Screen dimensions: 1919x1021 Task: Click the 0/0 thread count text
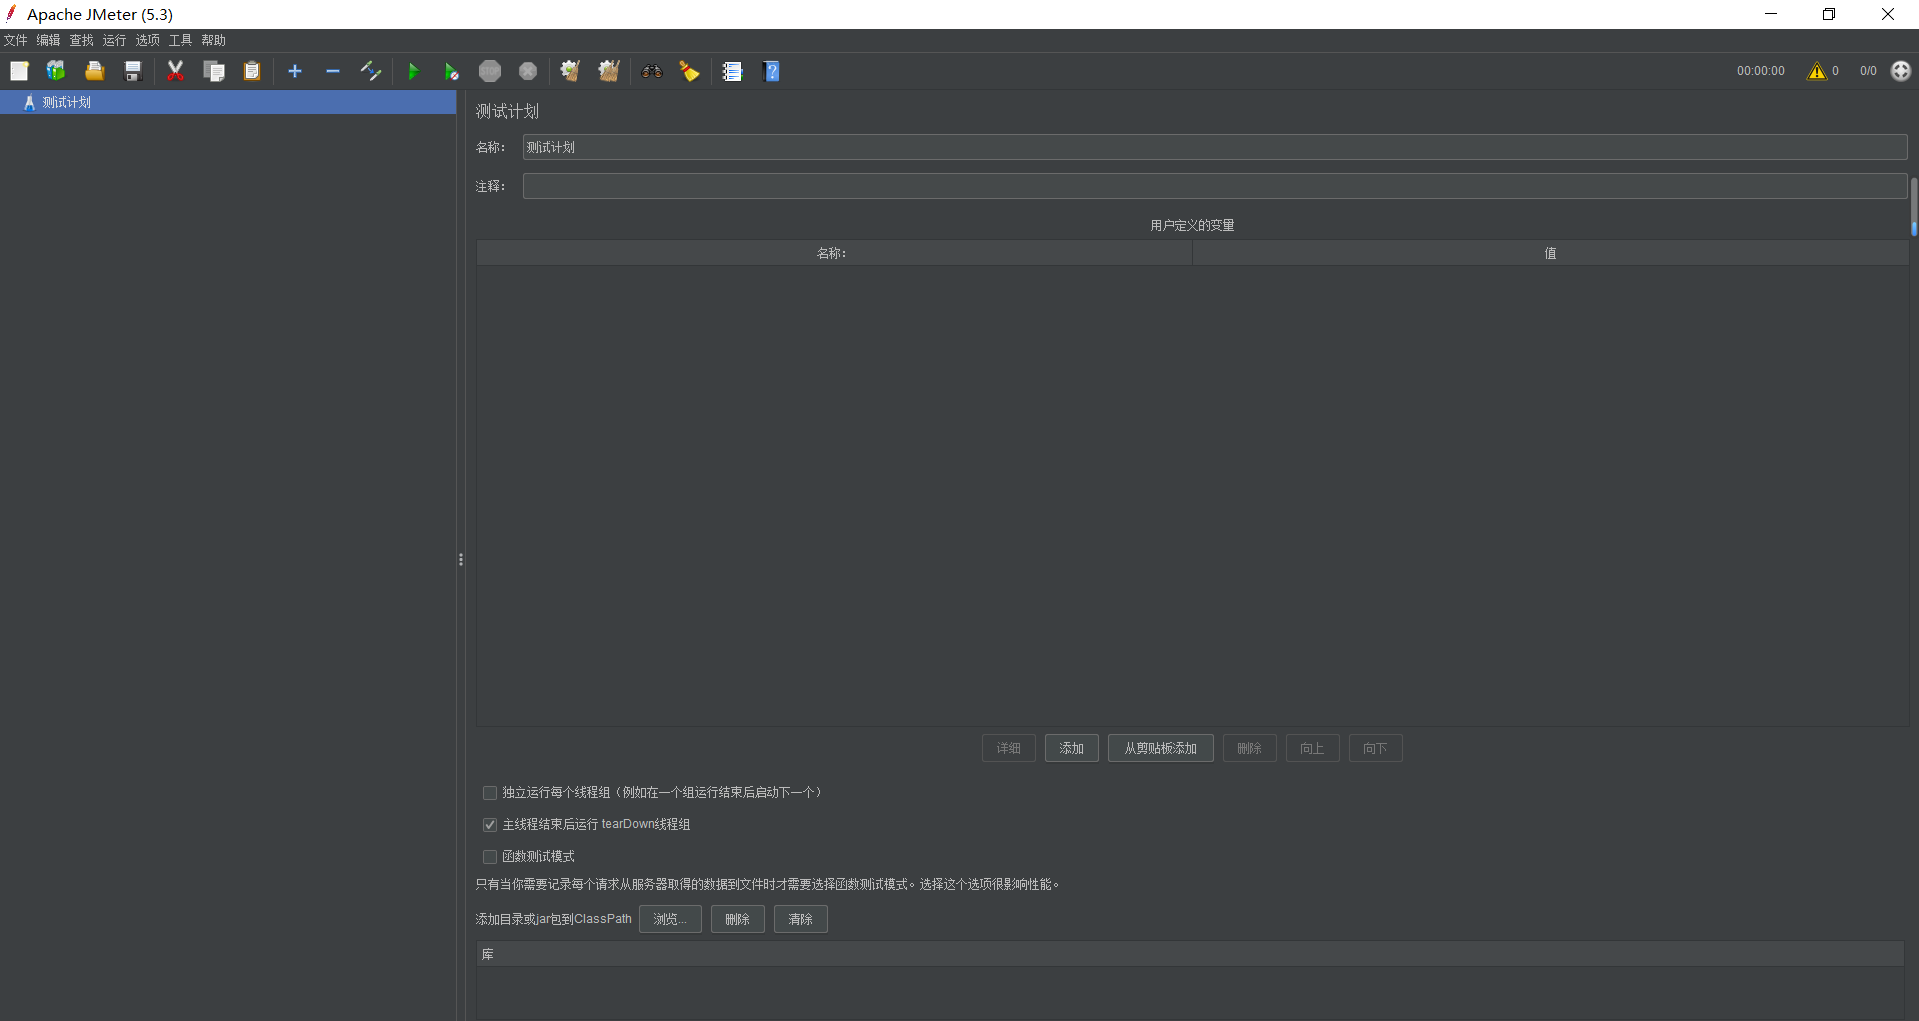point(1868,71)
